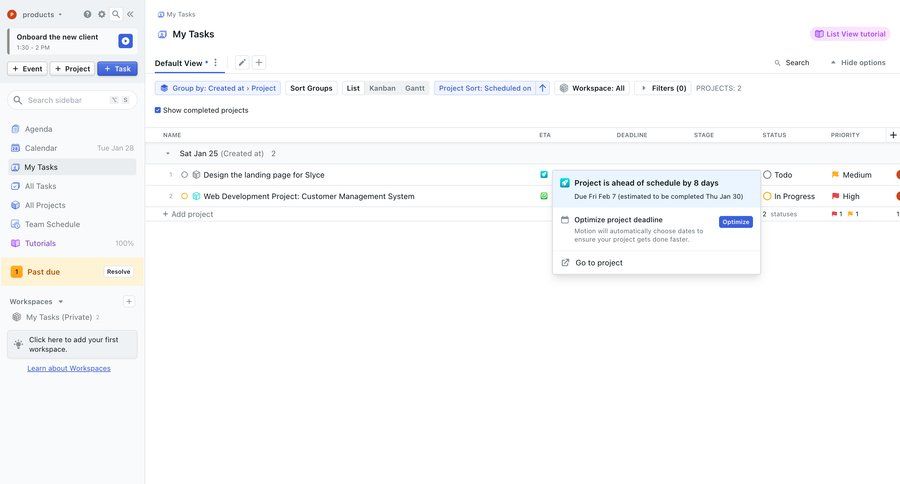Change Medium priority flag
This screenshot has width=900, height=484.
851,175
